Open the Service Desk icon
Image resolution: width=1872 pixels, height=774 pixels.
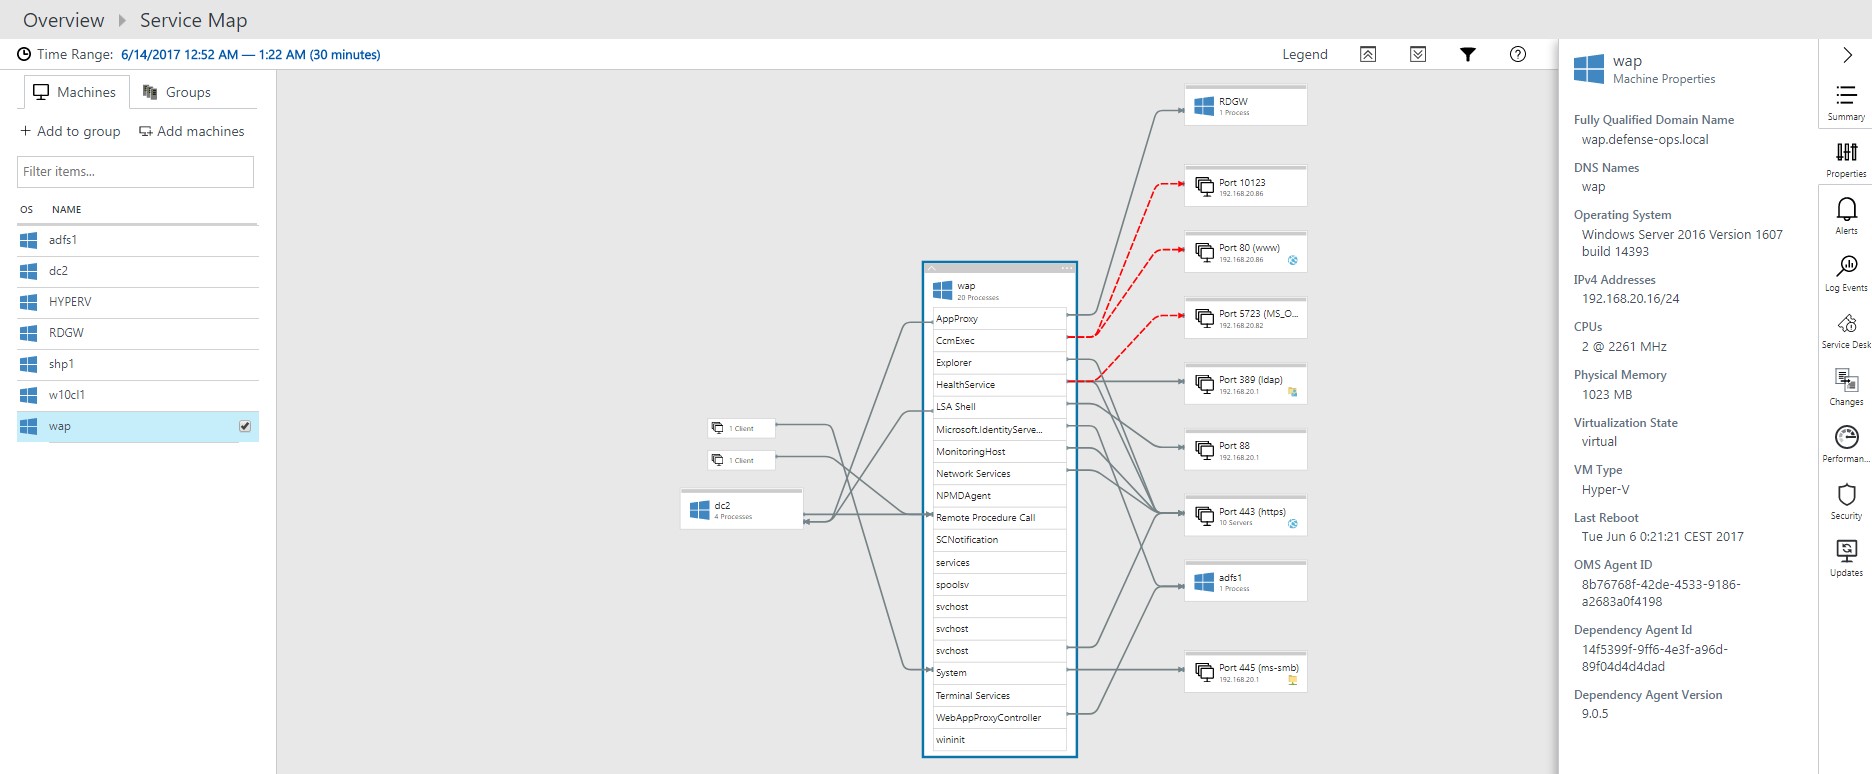pos(1846,323)
